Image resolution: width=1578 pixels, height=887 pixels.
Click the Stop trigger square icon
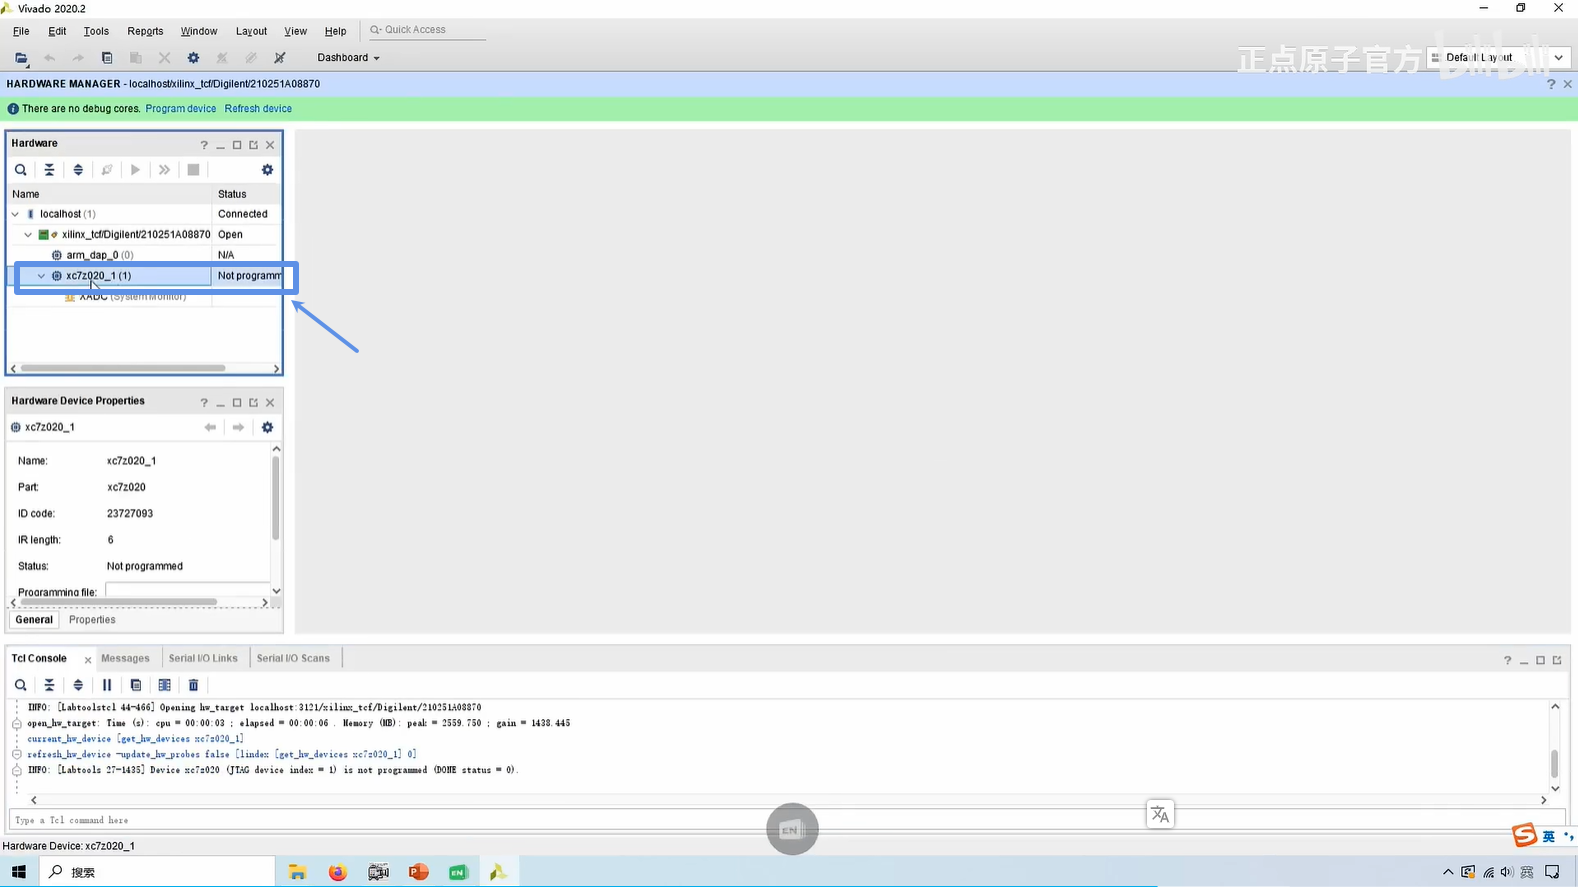(x=193, y=170)
